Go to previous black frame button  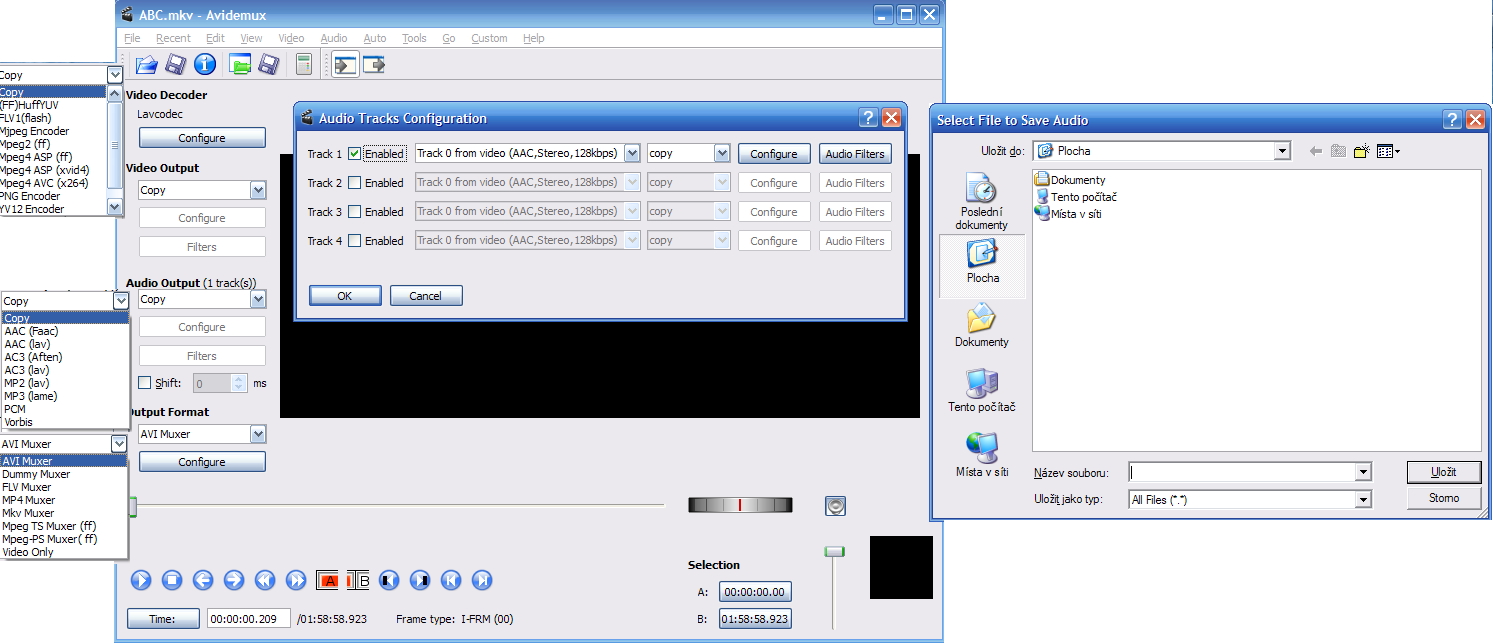point(389,580)
